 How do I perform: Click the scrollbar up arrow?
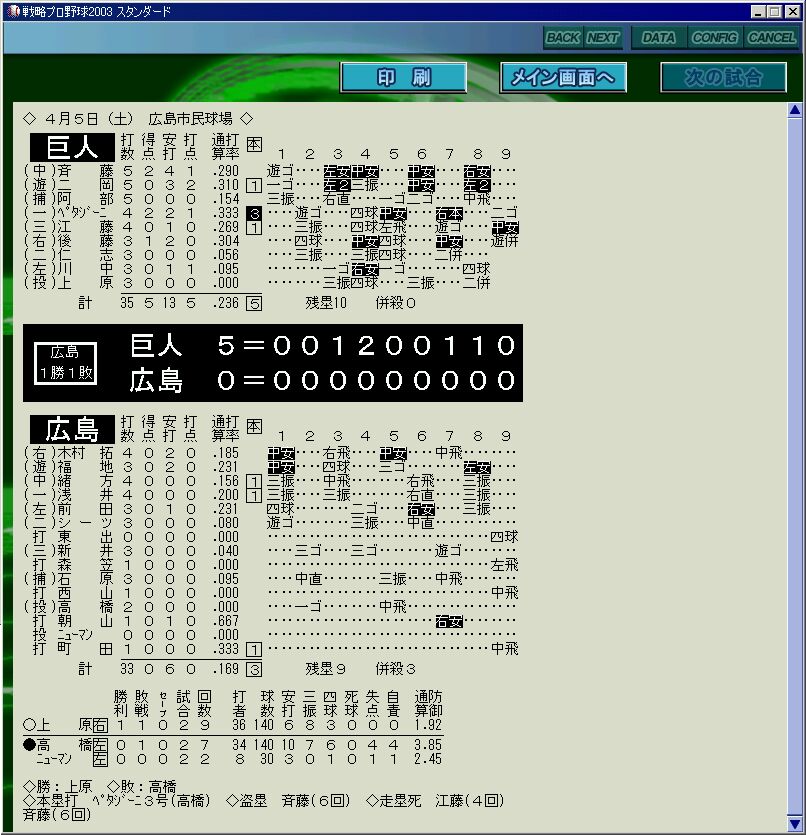795,110
